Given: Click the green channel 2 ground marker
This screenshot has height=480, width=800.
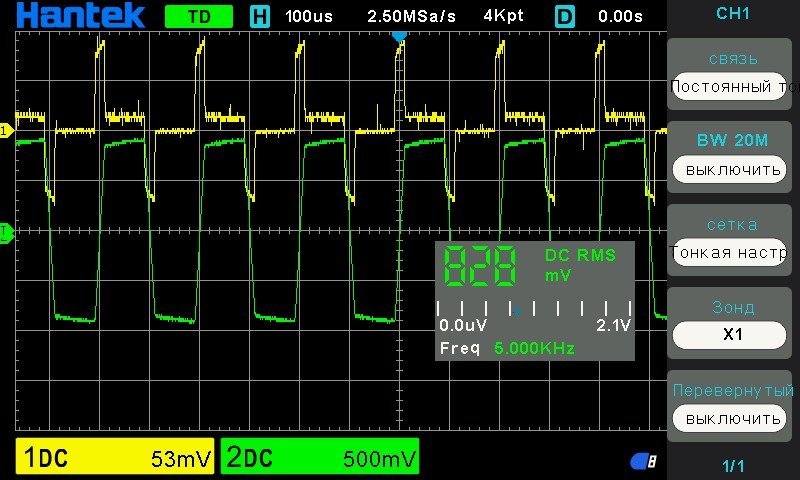Looking at the screenshot, I should tap(5, 233).
